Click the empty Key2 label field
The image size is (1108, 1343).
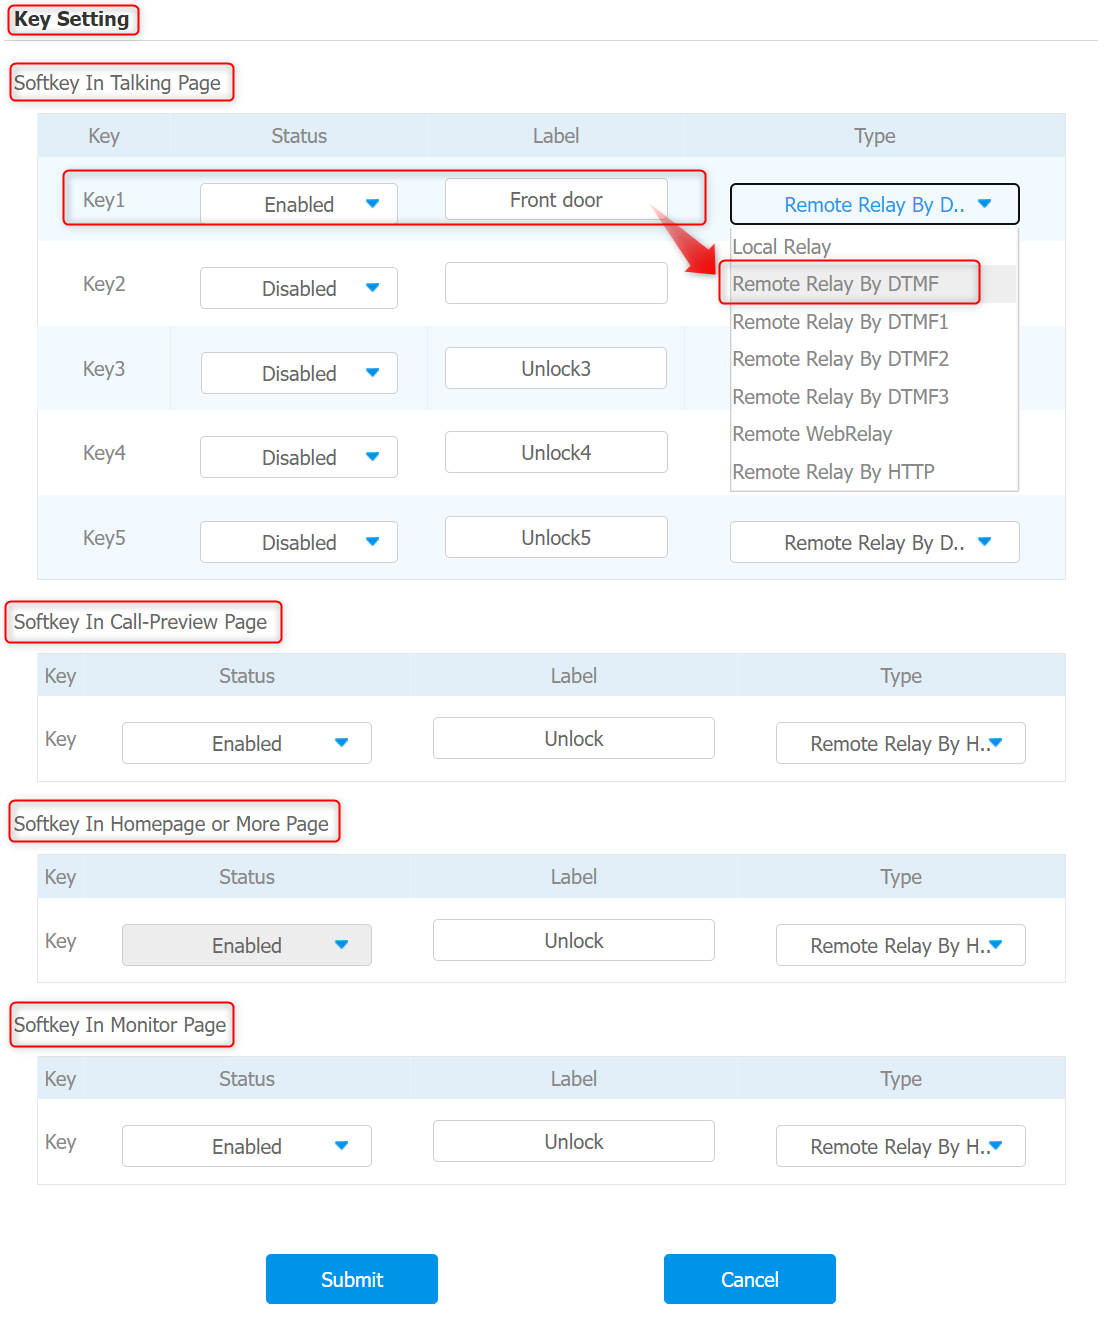click(x=556, y=283)
